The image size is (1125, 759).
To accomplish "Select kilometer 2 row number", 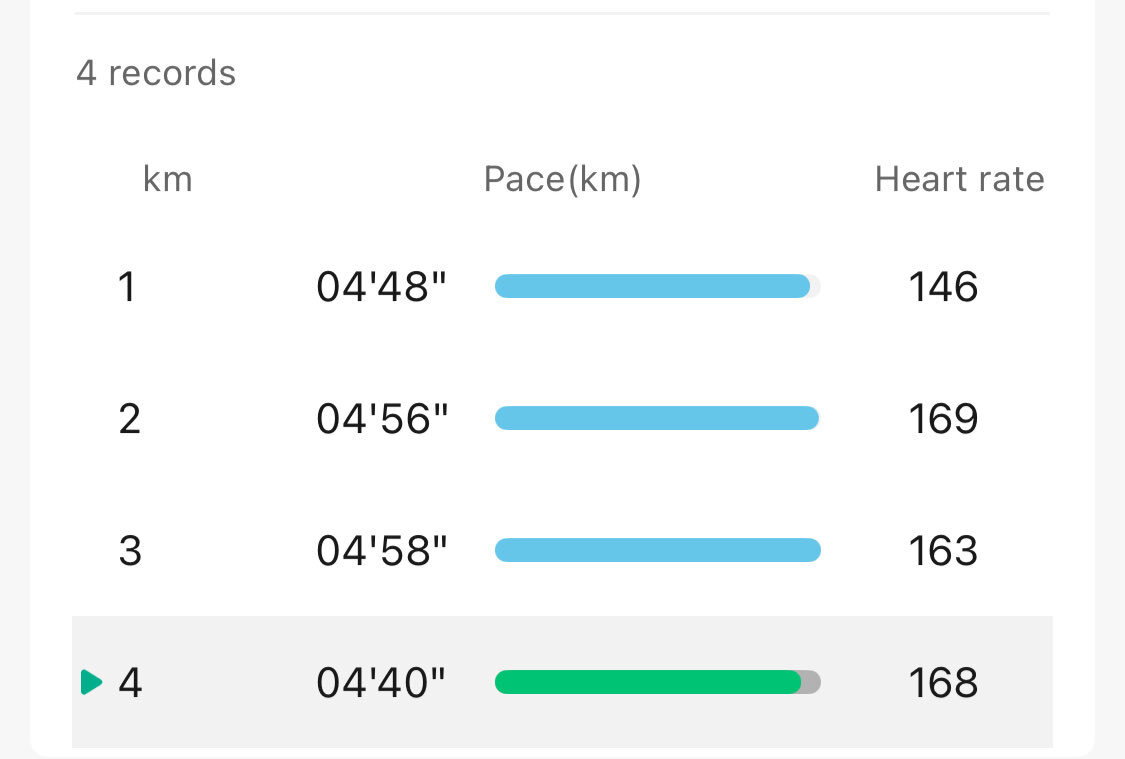I will [x=129, y=419].
